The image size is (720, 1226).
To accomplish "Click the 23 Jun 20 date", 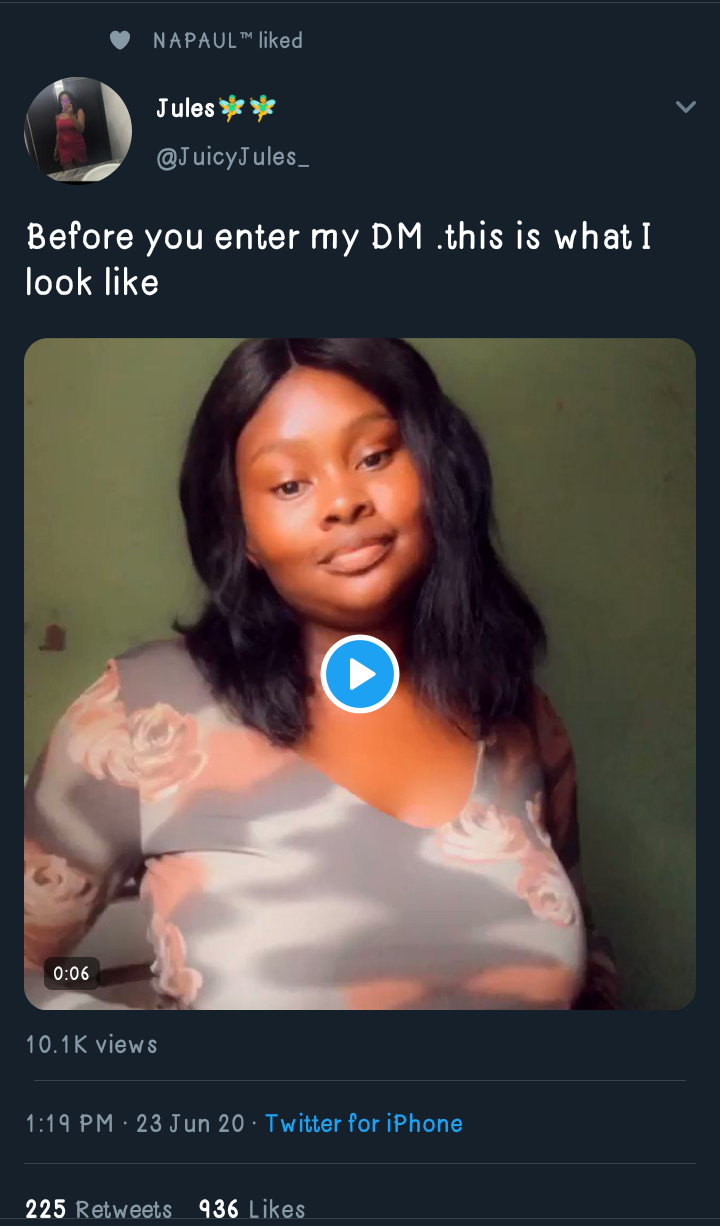I will click(x=190, y=1123).
